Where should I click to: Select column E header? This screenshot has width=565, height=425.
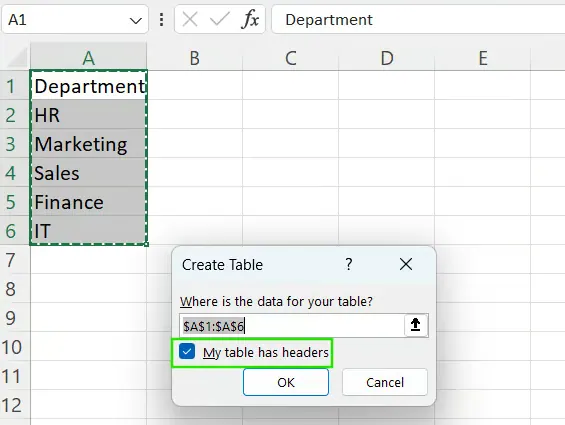482,58
